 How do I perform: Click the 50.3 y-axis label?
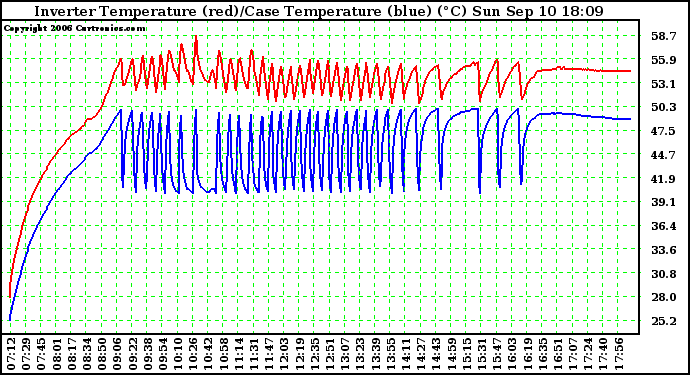pos(664,107)
